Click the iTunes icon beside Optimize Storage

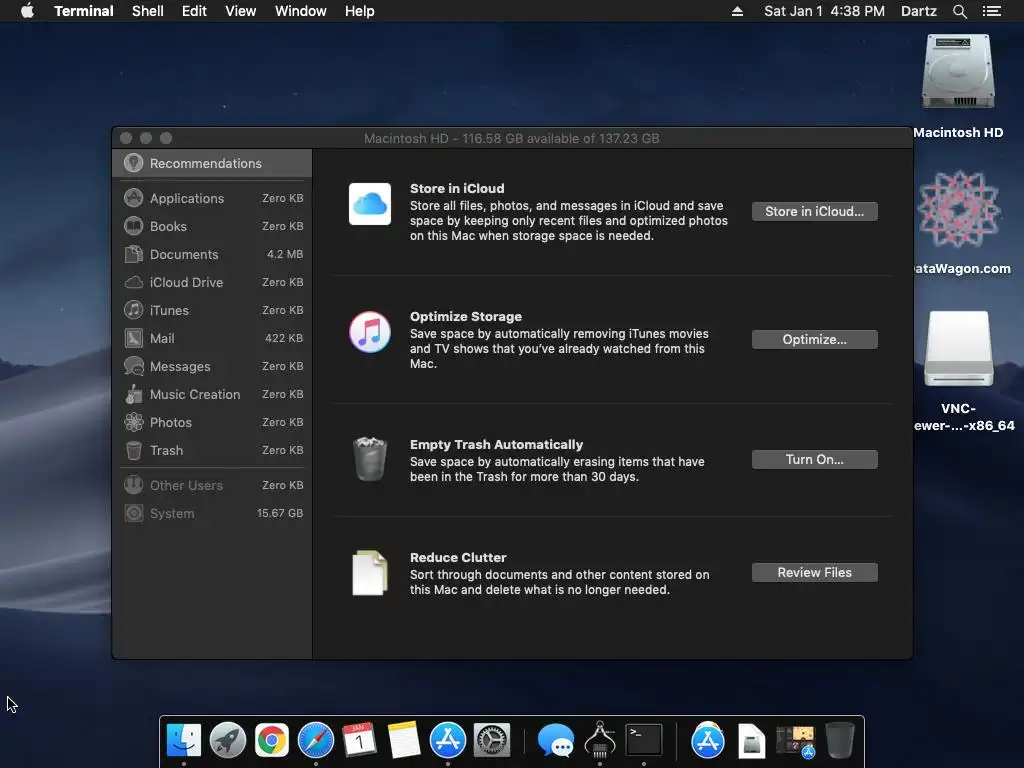370,332
